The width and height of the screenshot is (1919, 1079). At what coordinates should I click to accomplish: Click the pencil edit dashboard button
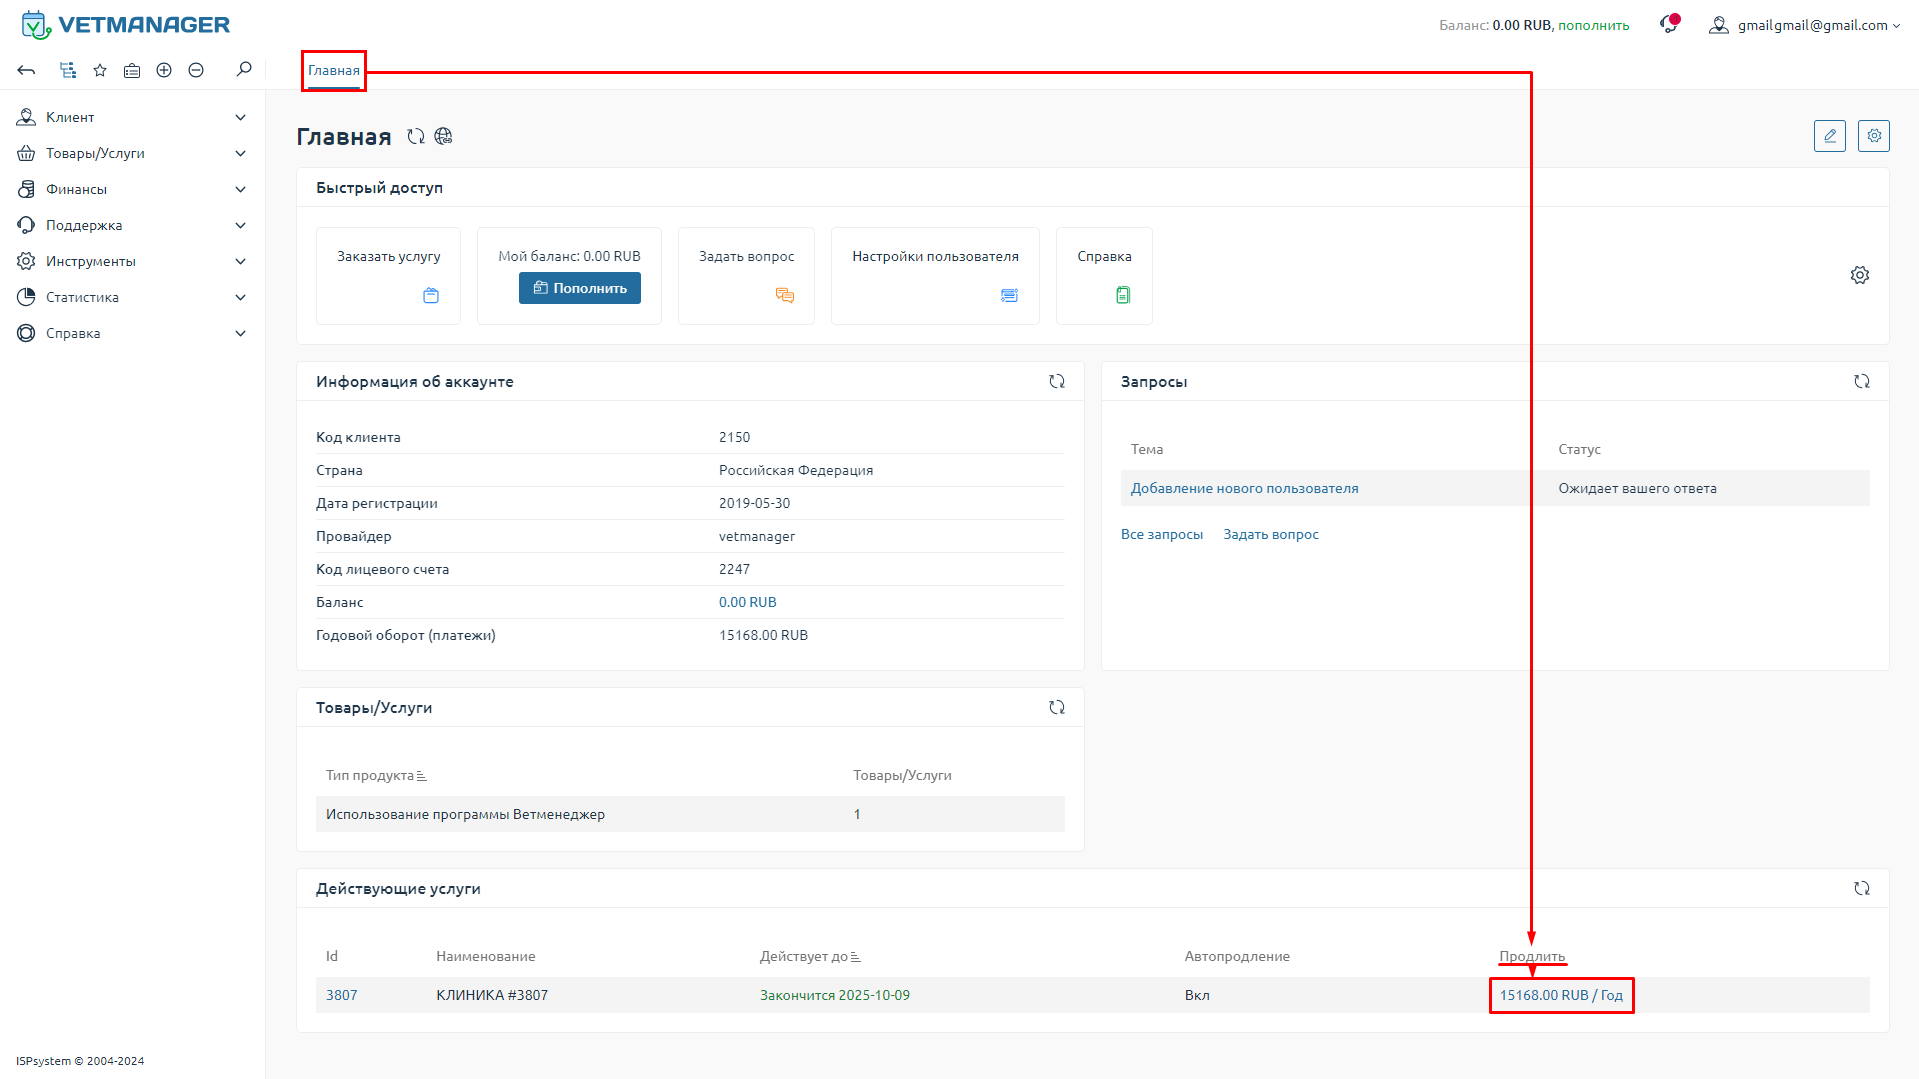[x=1829, y=136]
